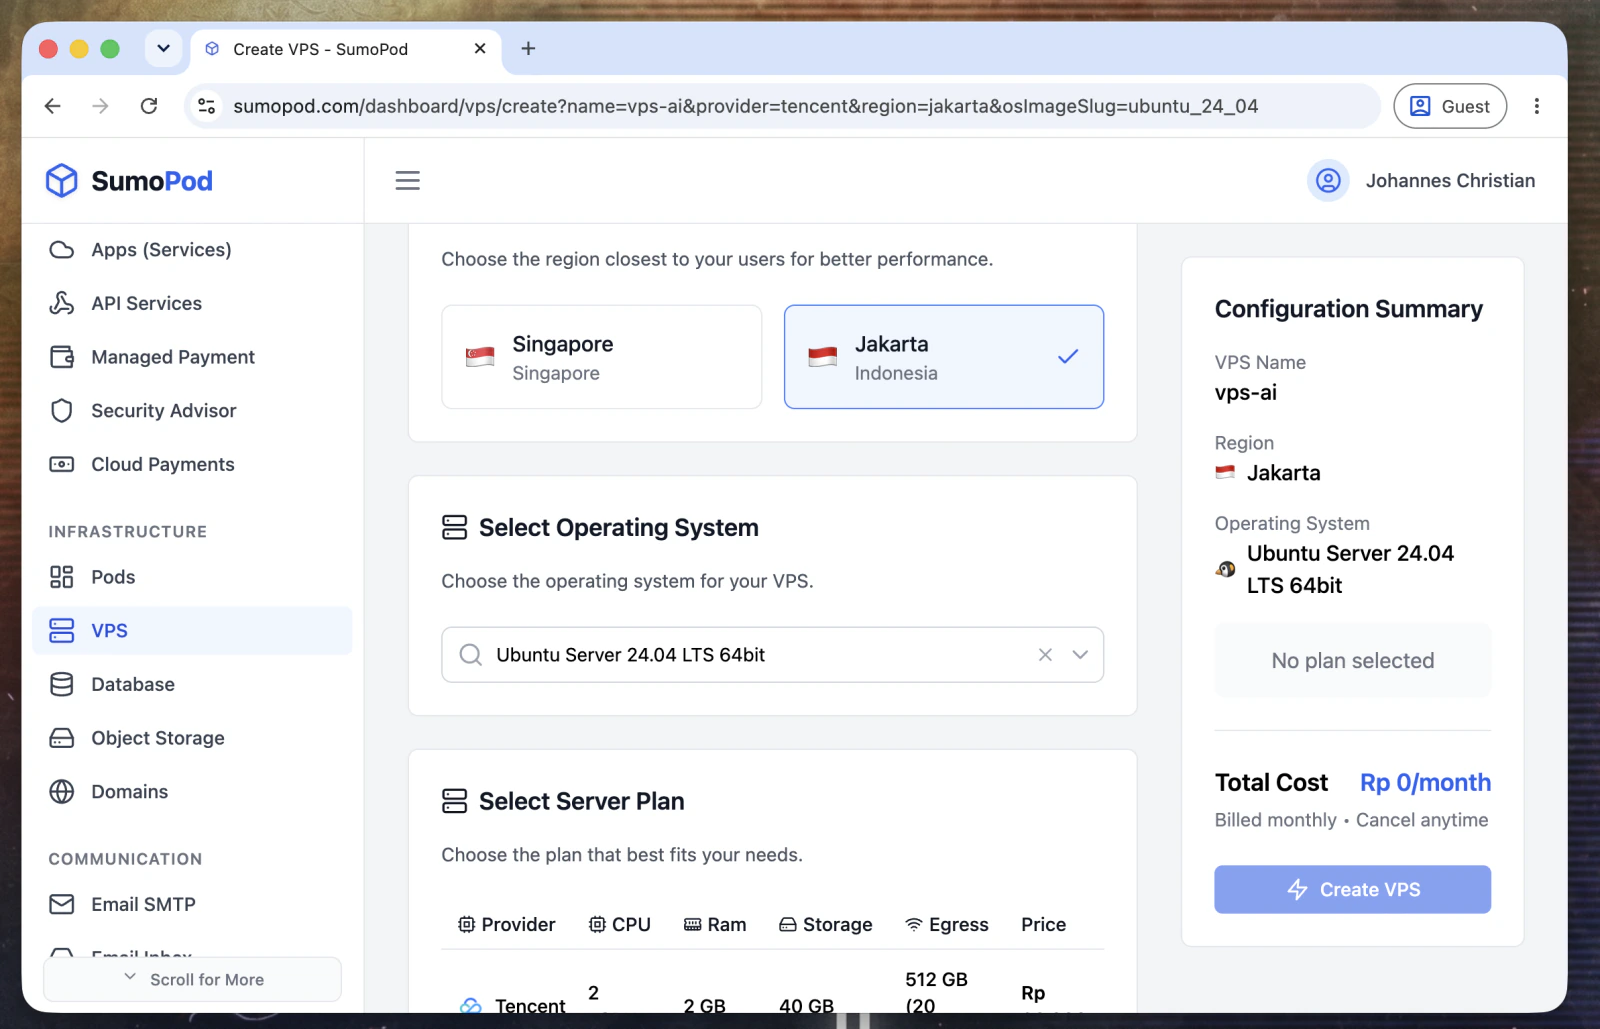The height and width of the screenshot is (1029, 1600).
Task: Click the Johannes Christian account name
Action: click(x=1450, y=181)
